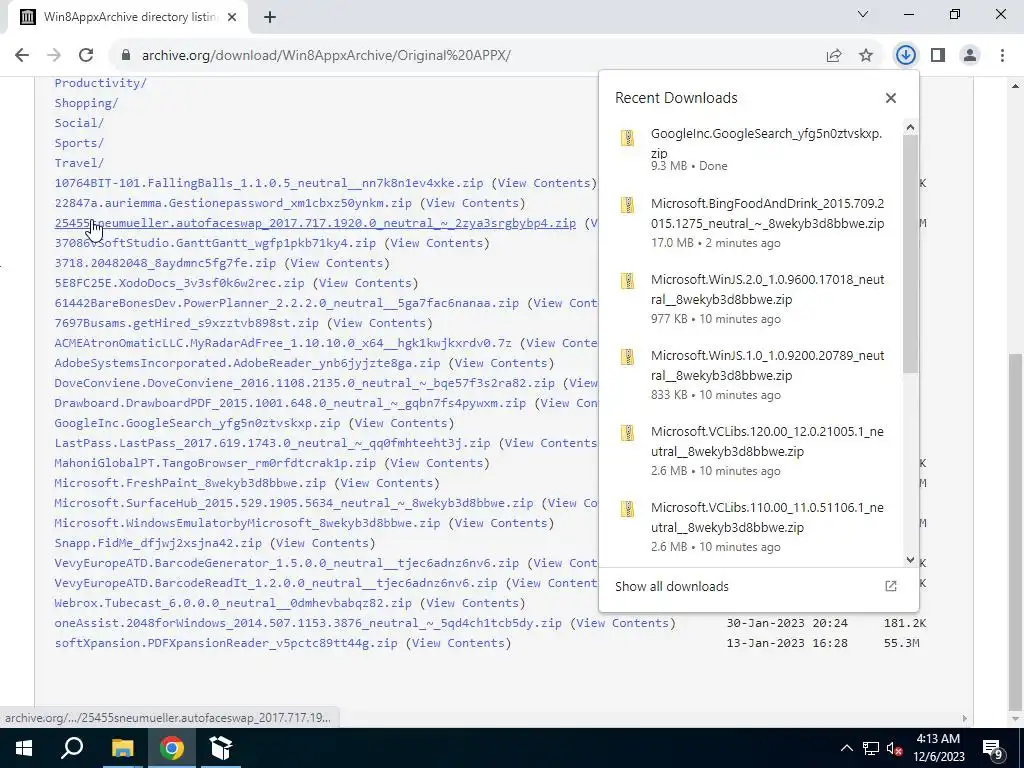Open File Explorer from taskbar
1024x768 pixels.
[x=122, y=748]
